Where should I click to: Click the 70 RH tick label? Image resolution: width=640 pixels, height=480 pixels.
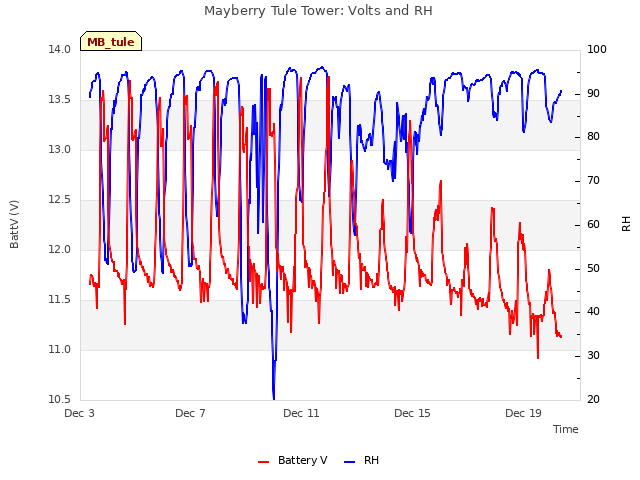click(x=593, y=180)
